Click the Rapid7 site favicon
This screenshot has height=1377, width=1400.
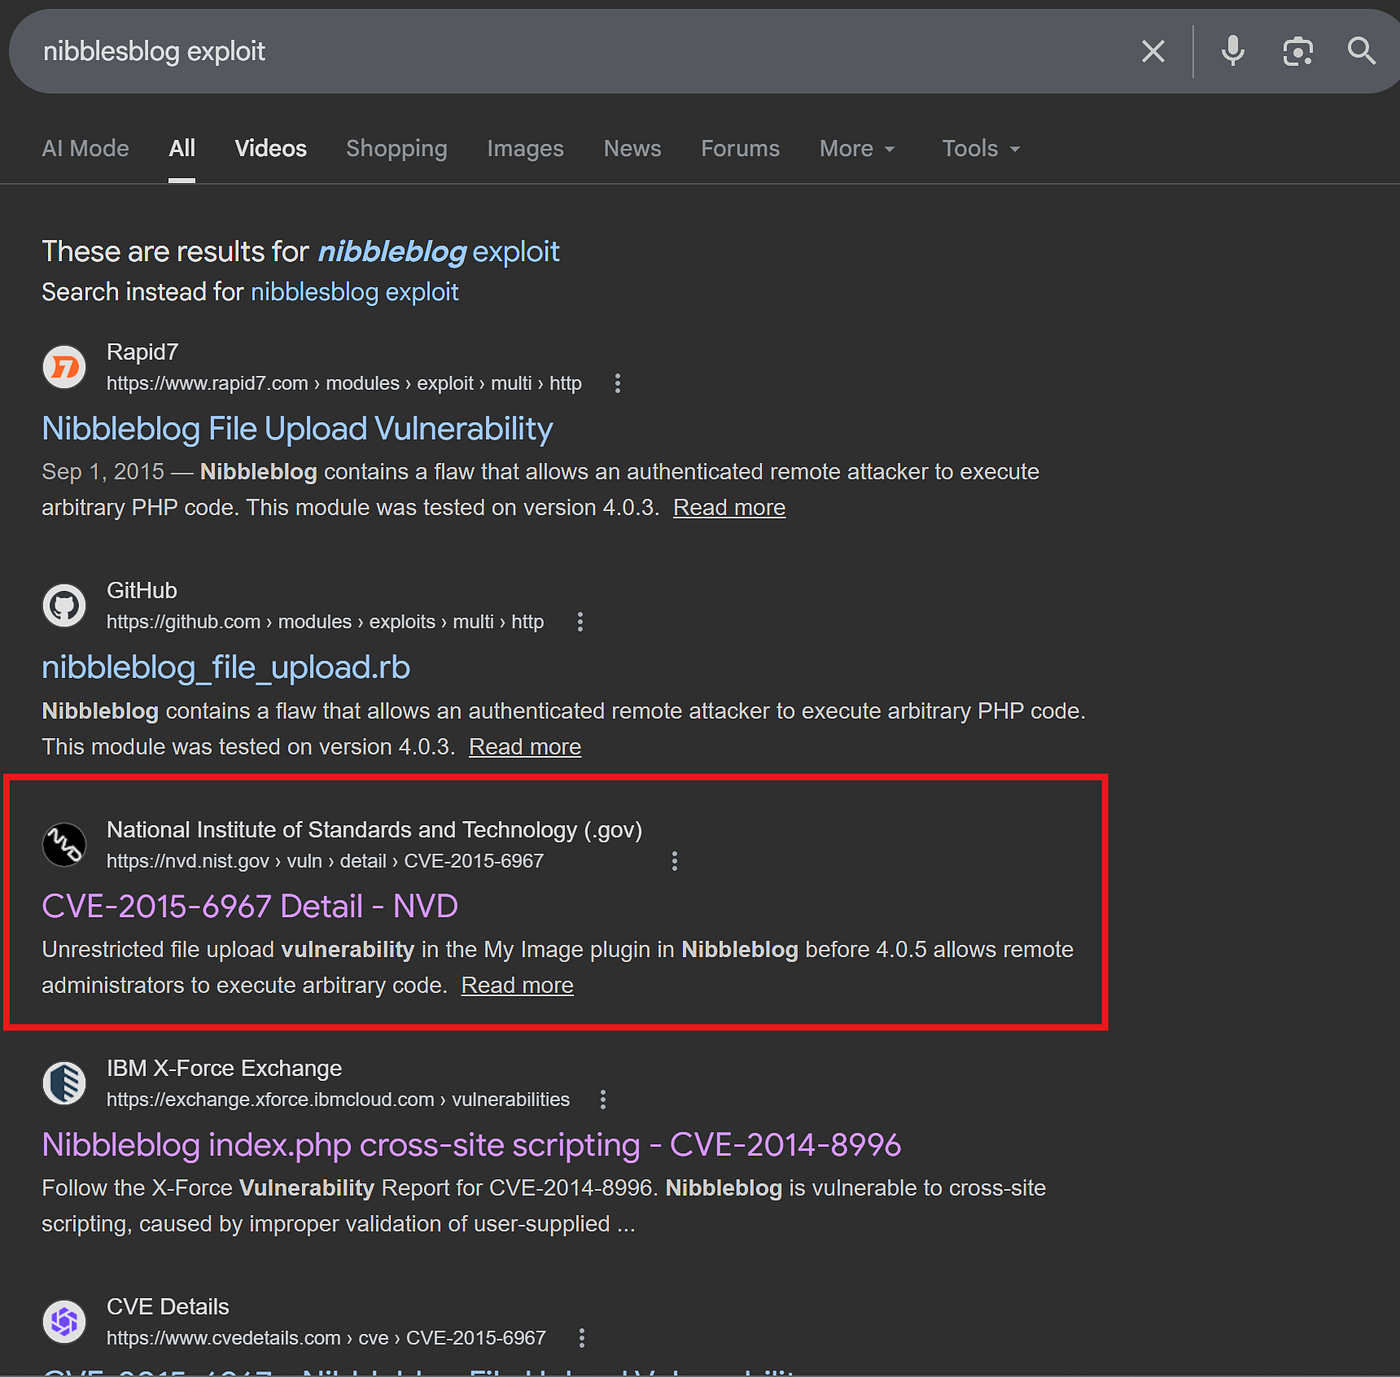click(64, 367)
